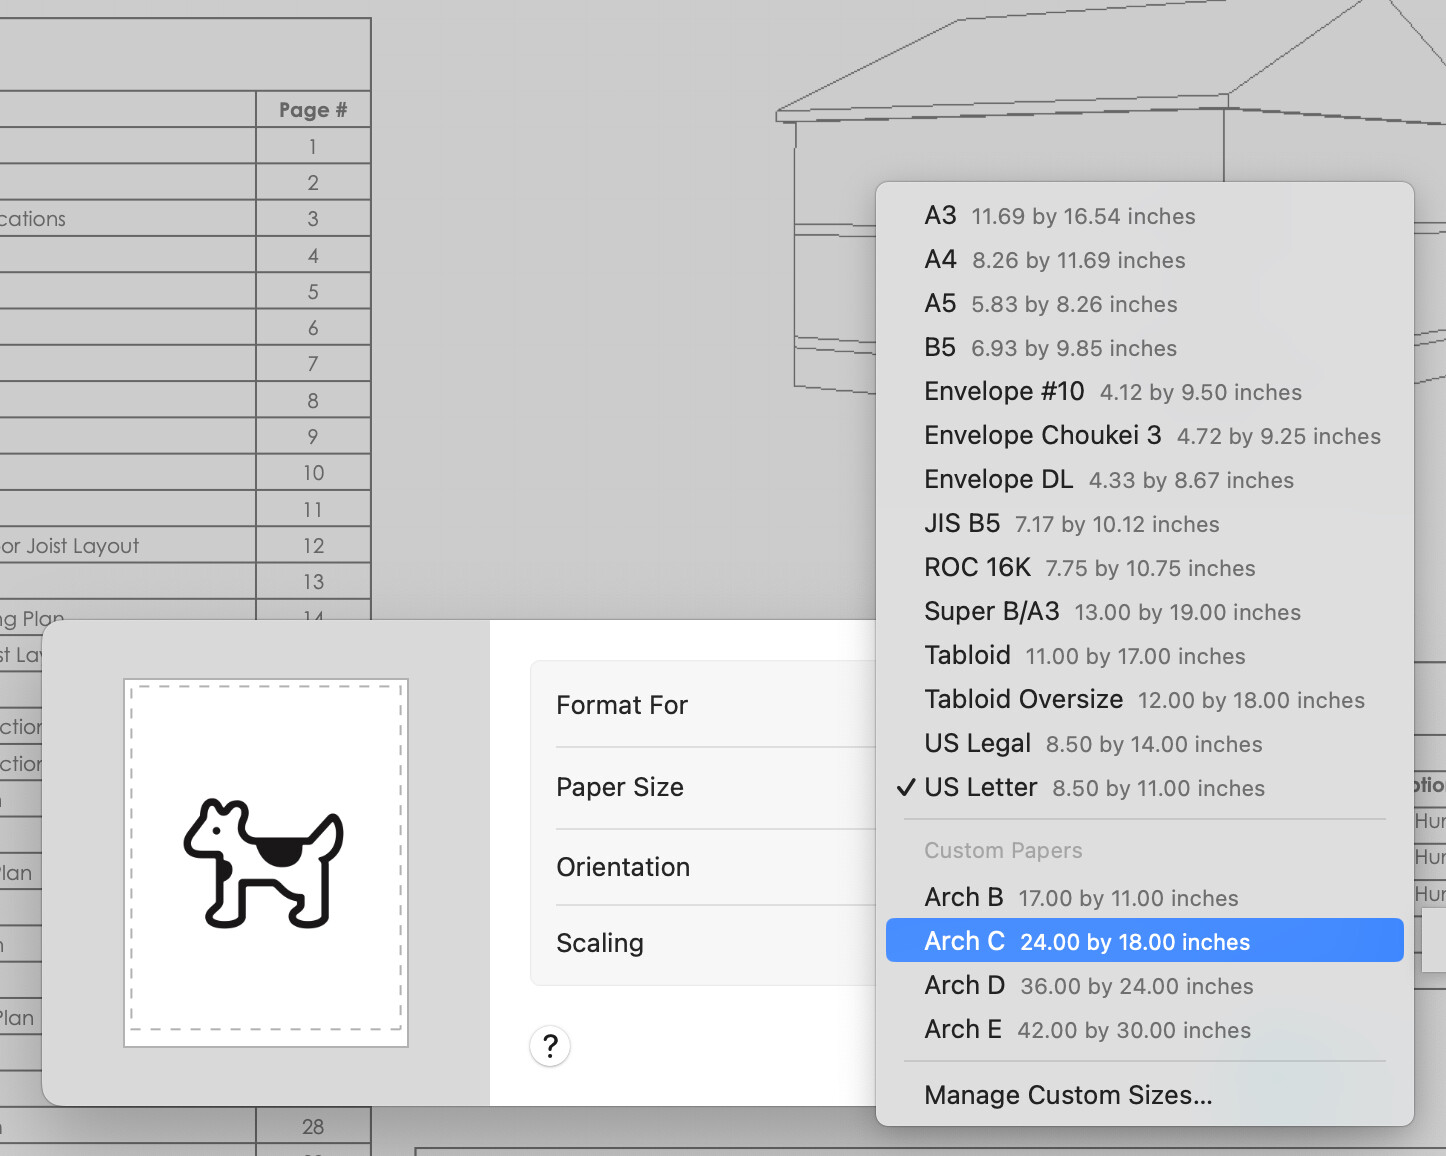Click page number 7 cell in table
1446x1156 pixels.
(x=313, y=364)
